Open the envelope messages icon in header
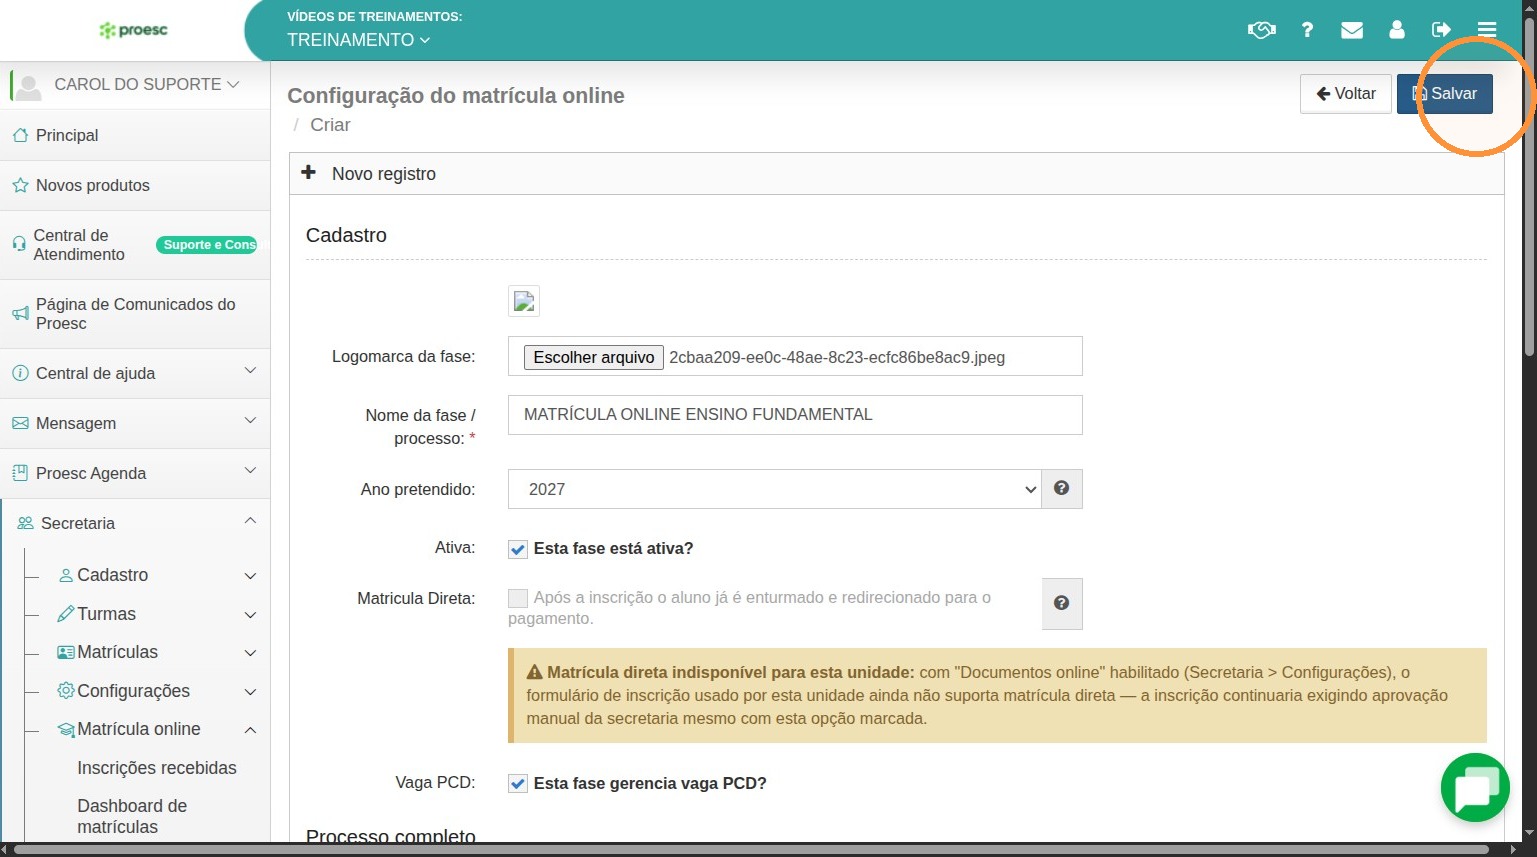 coord(1352,30)
